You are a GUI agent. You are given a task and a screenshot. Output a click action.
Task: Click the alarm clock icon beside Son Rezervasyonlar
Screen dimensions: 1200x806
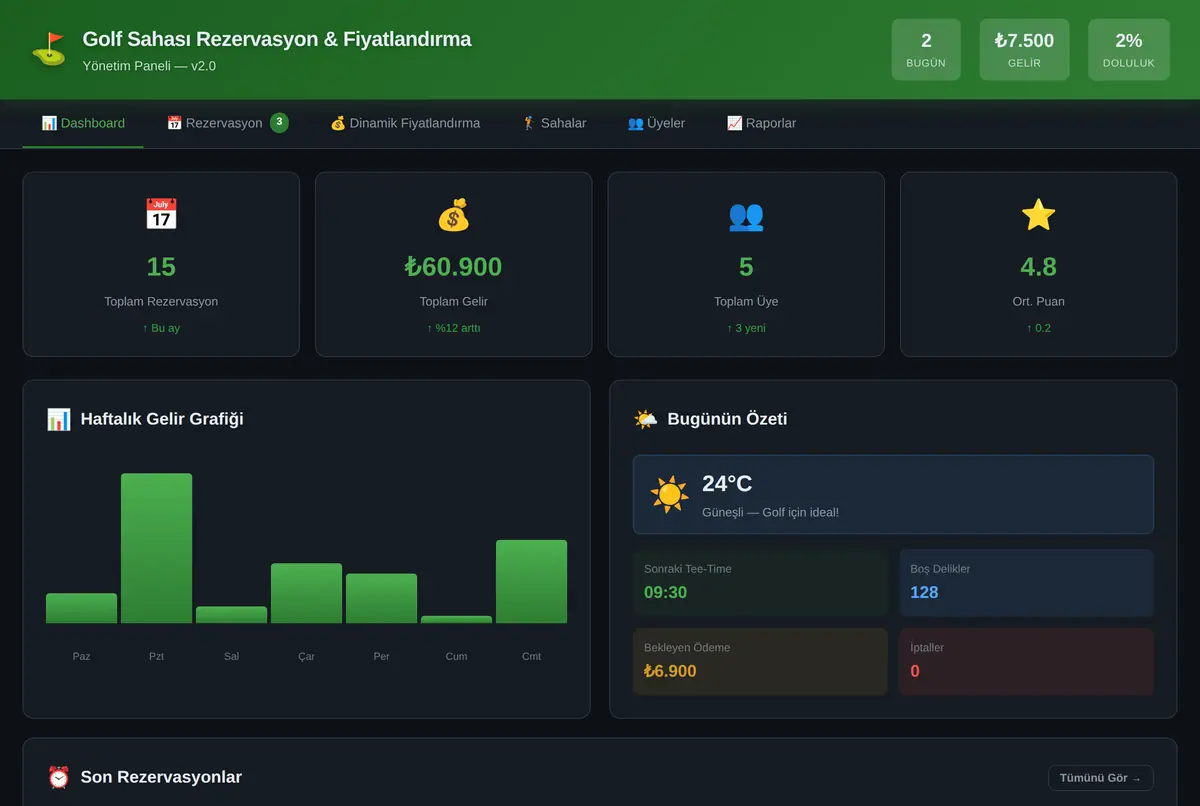point(59,777)
